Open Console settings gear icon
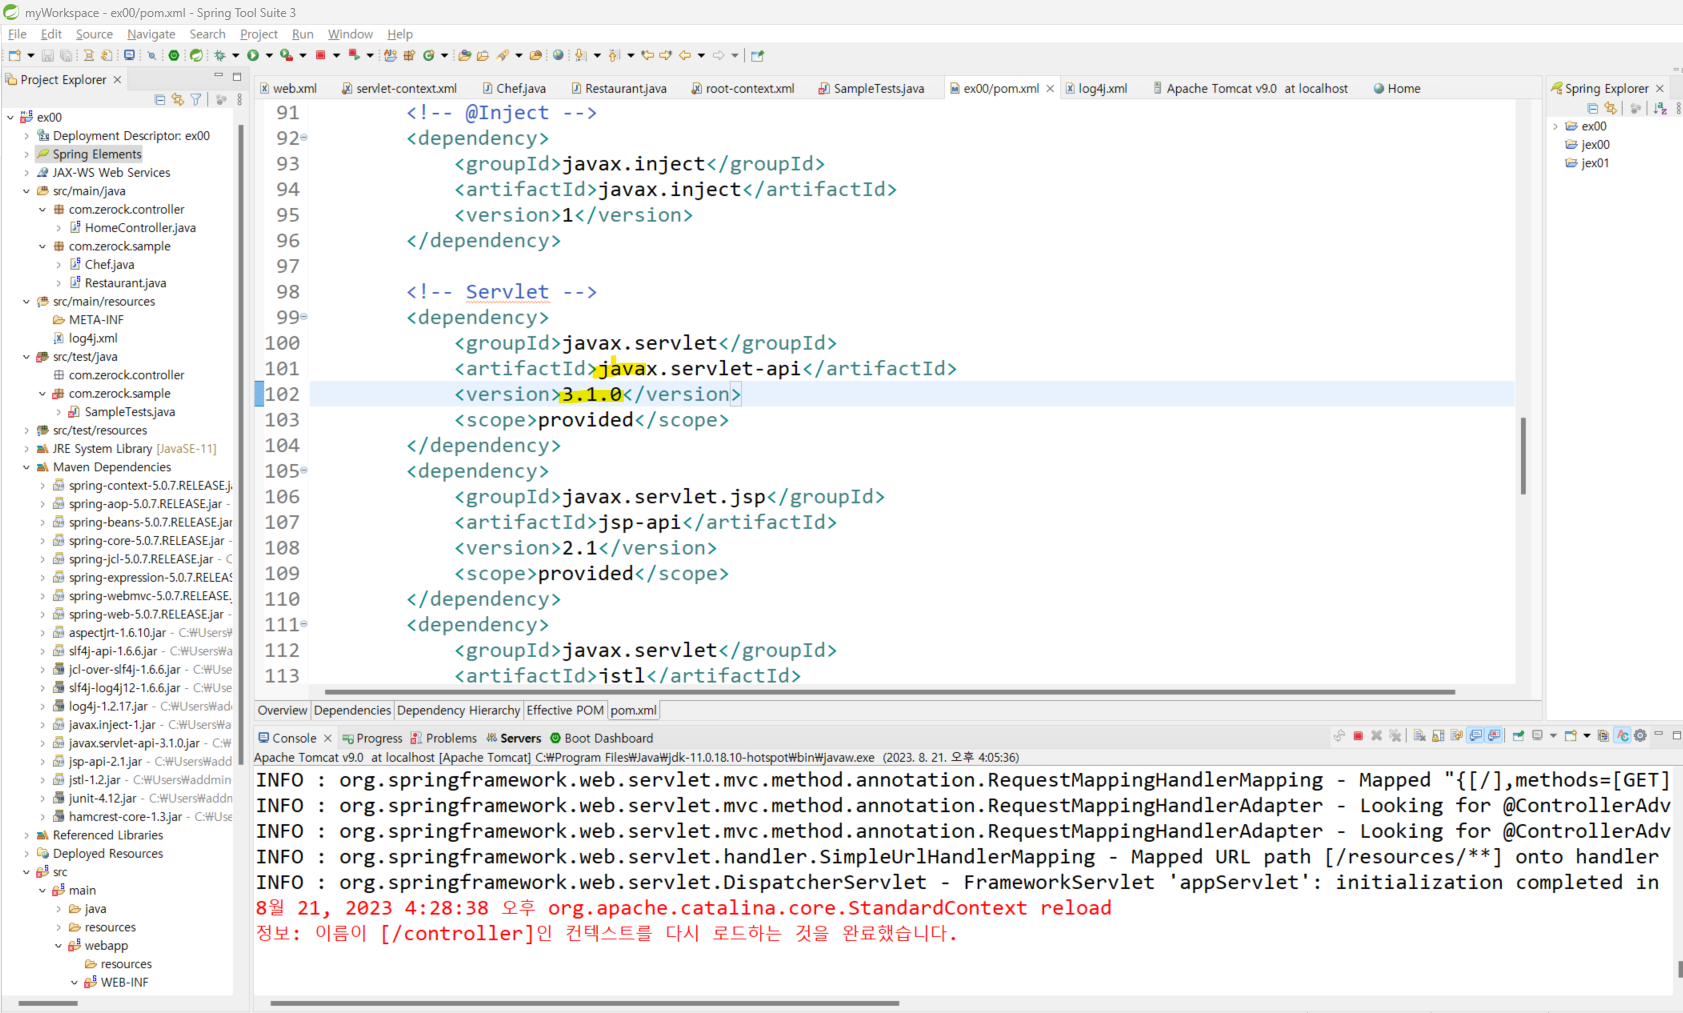1683x1013 pixels. point(1640,736)
